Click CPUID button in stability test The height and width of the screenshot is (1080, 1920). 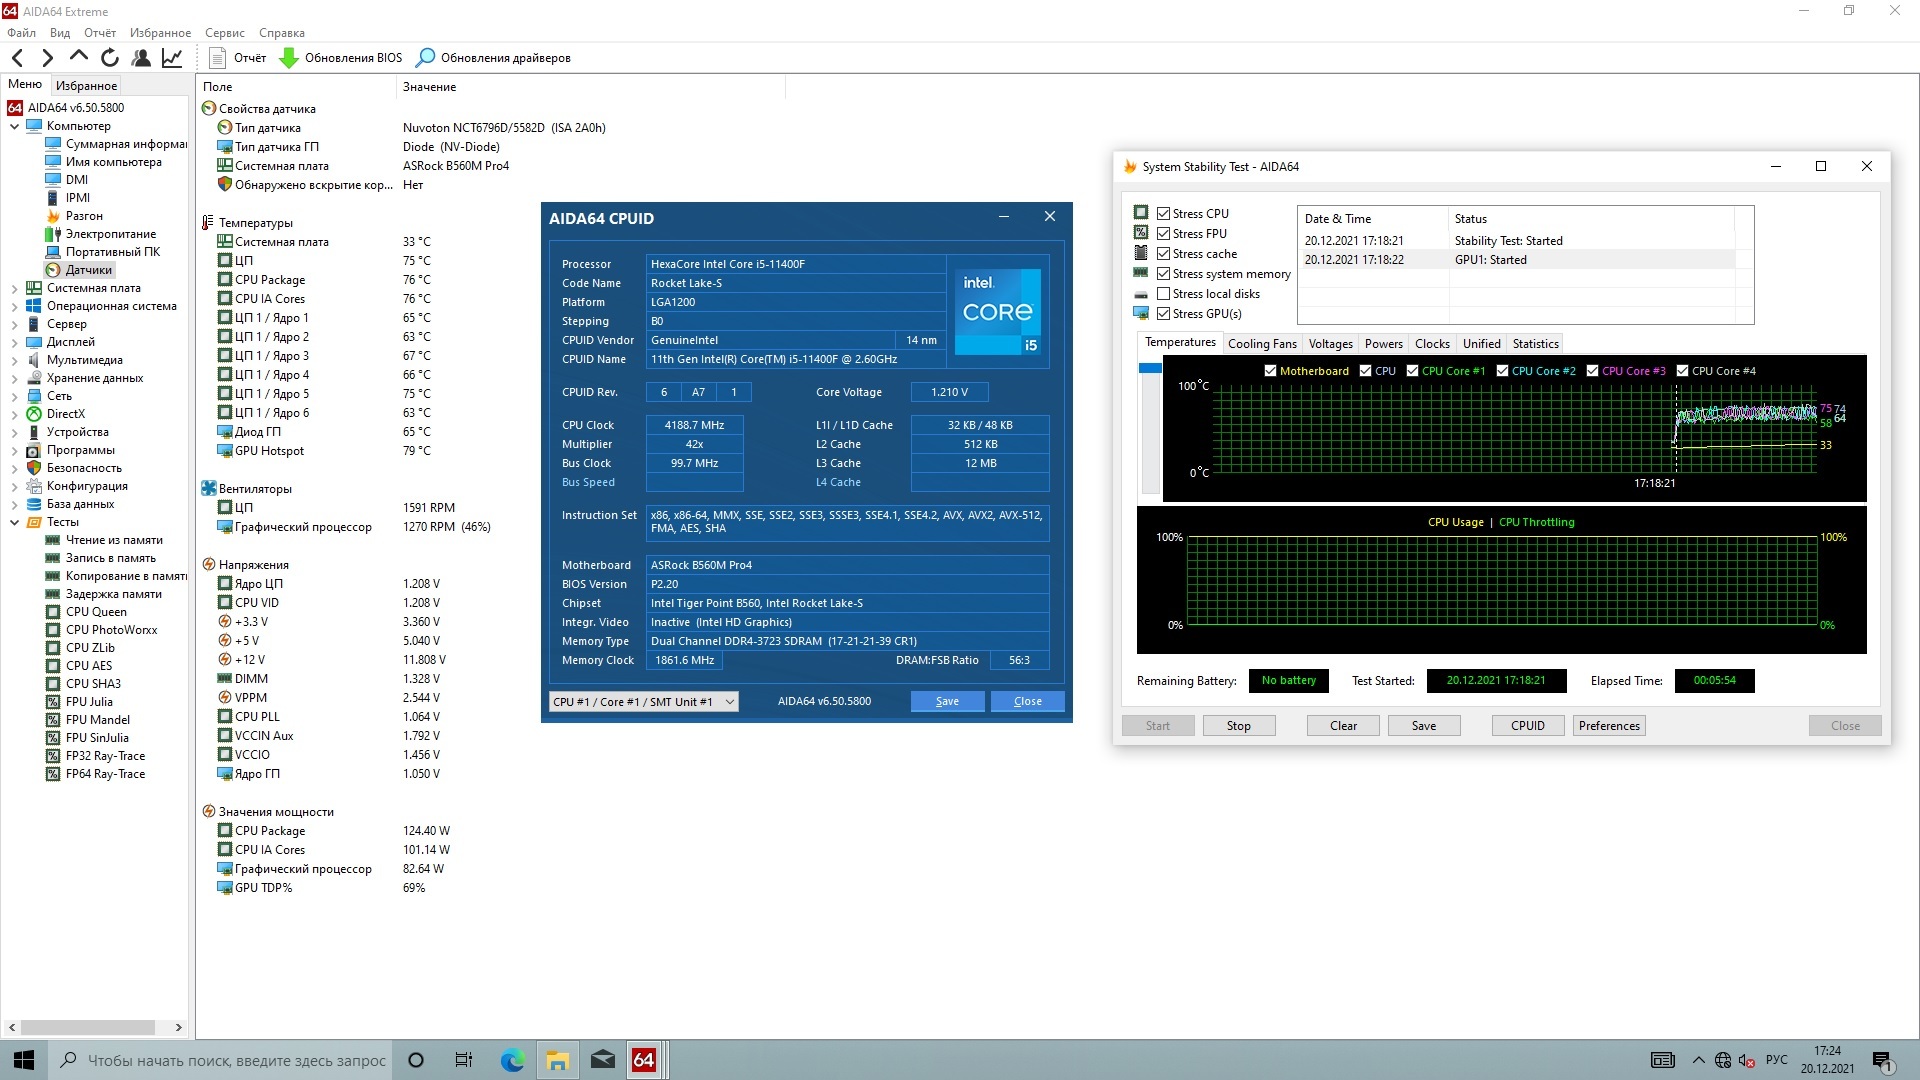(1527, 726)
